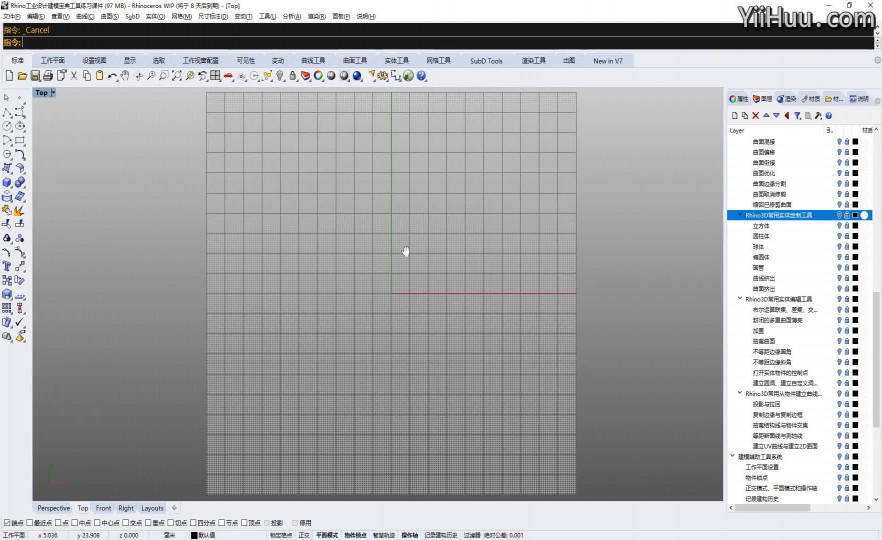The height and width of the screenshot is (540, 882).
Task: Collapse the Rhino3D常用实体绘制工具 layer group
Action: [x=740, y=215]
